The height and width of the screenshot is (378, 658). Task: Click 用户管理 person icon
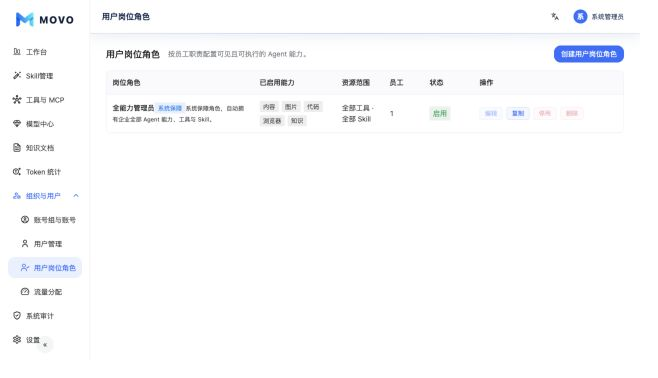(25, 243)
